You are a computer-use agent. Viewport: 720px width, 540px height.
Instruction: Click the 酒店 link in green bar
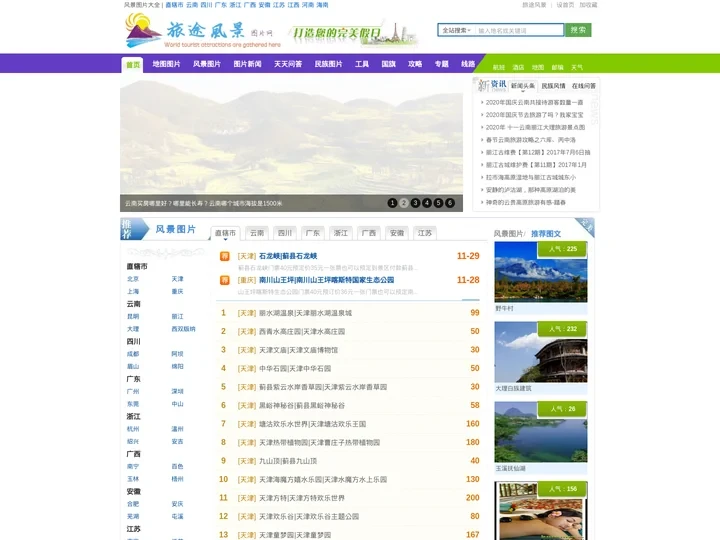(518, 68)
